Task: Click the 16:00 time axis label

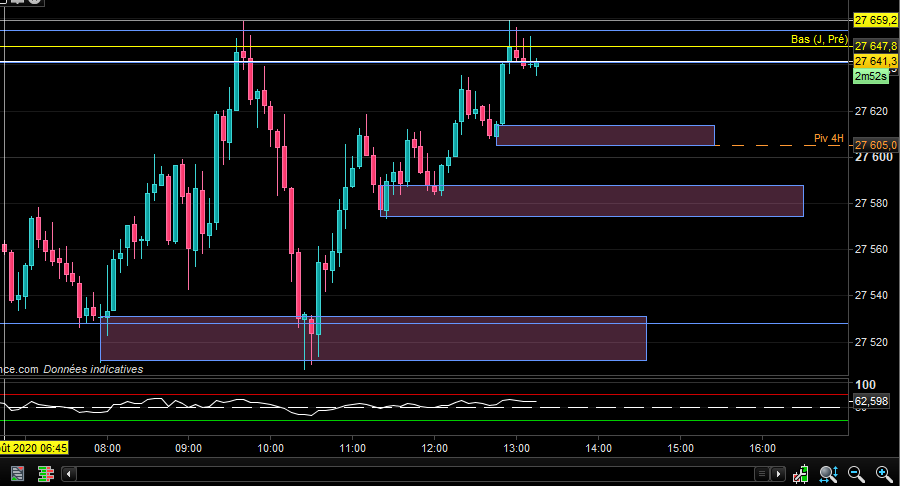Action: pos(762,448)
